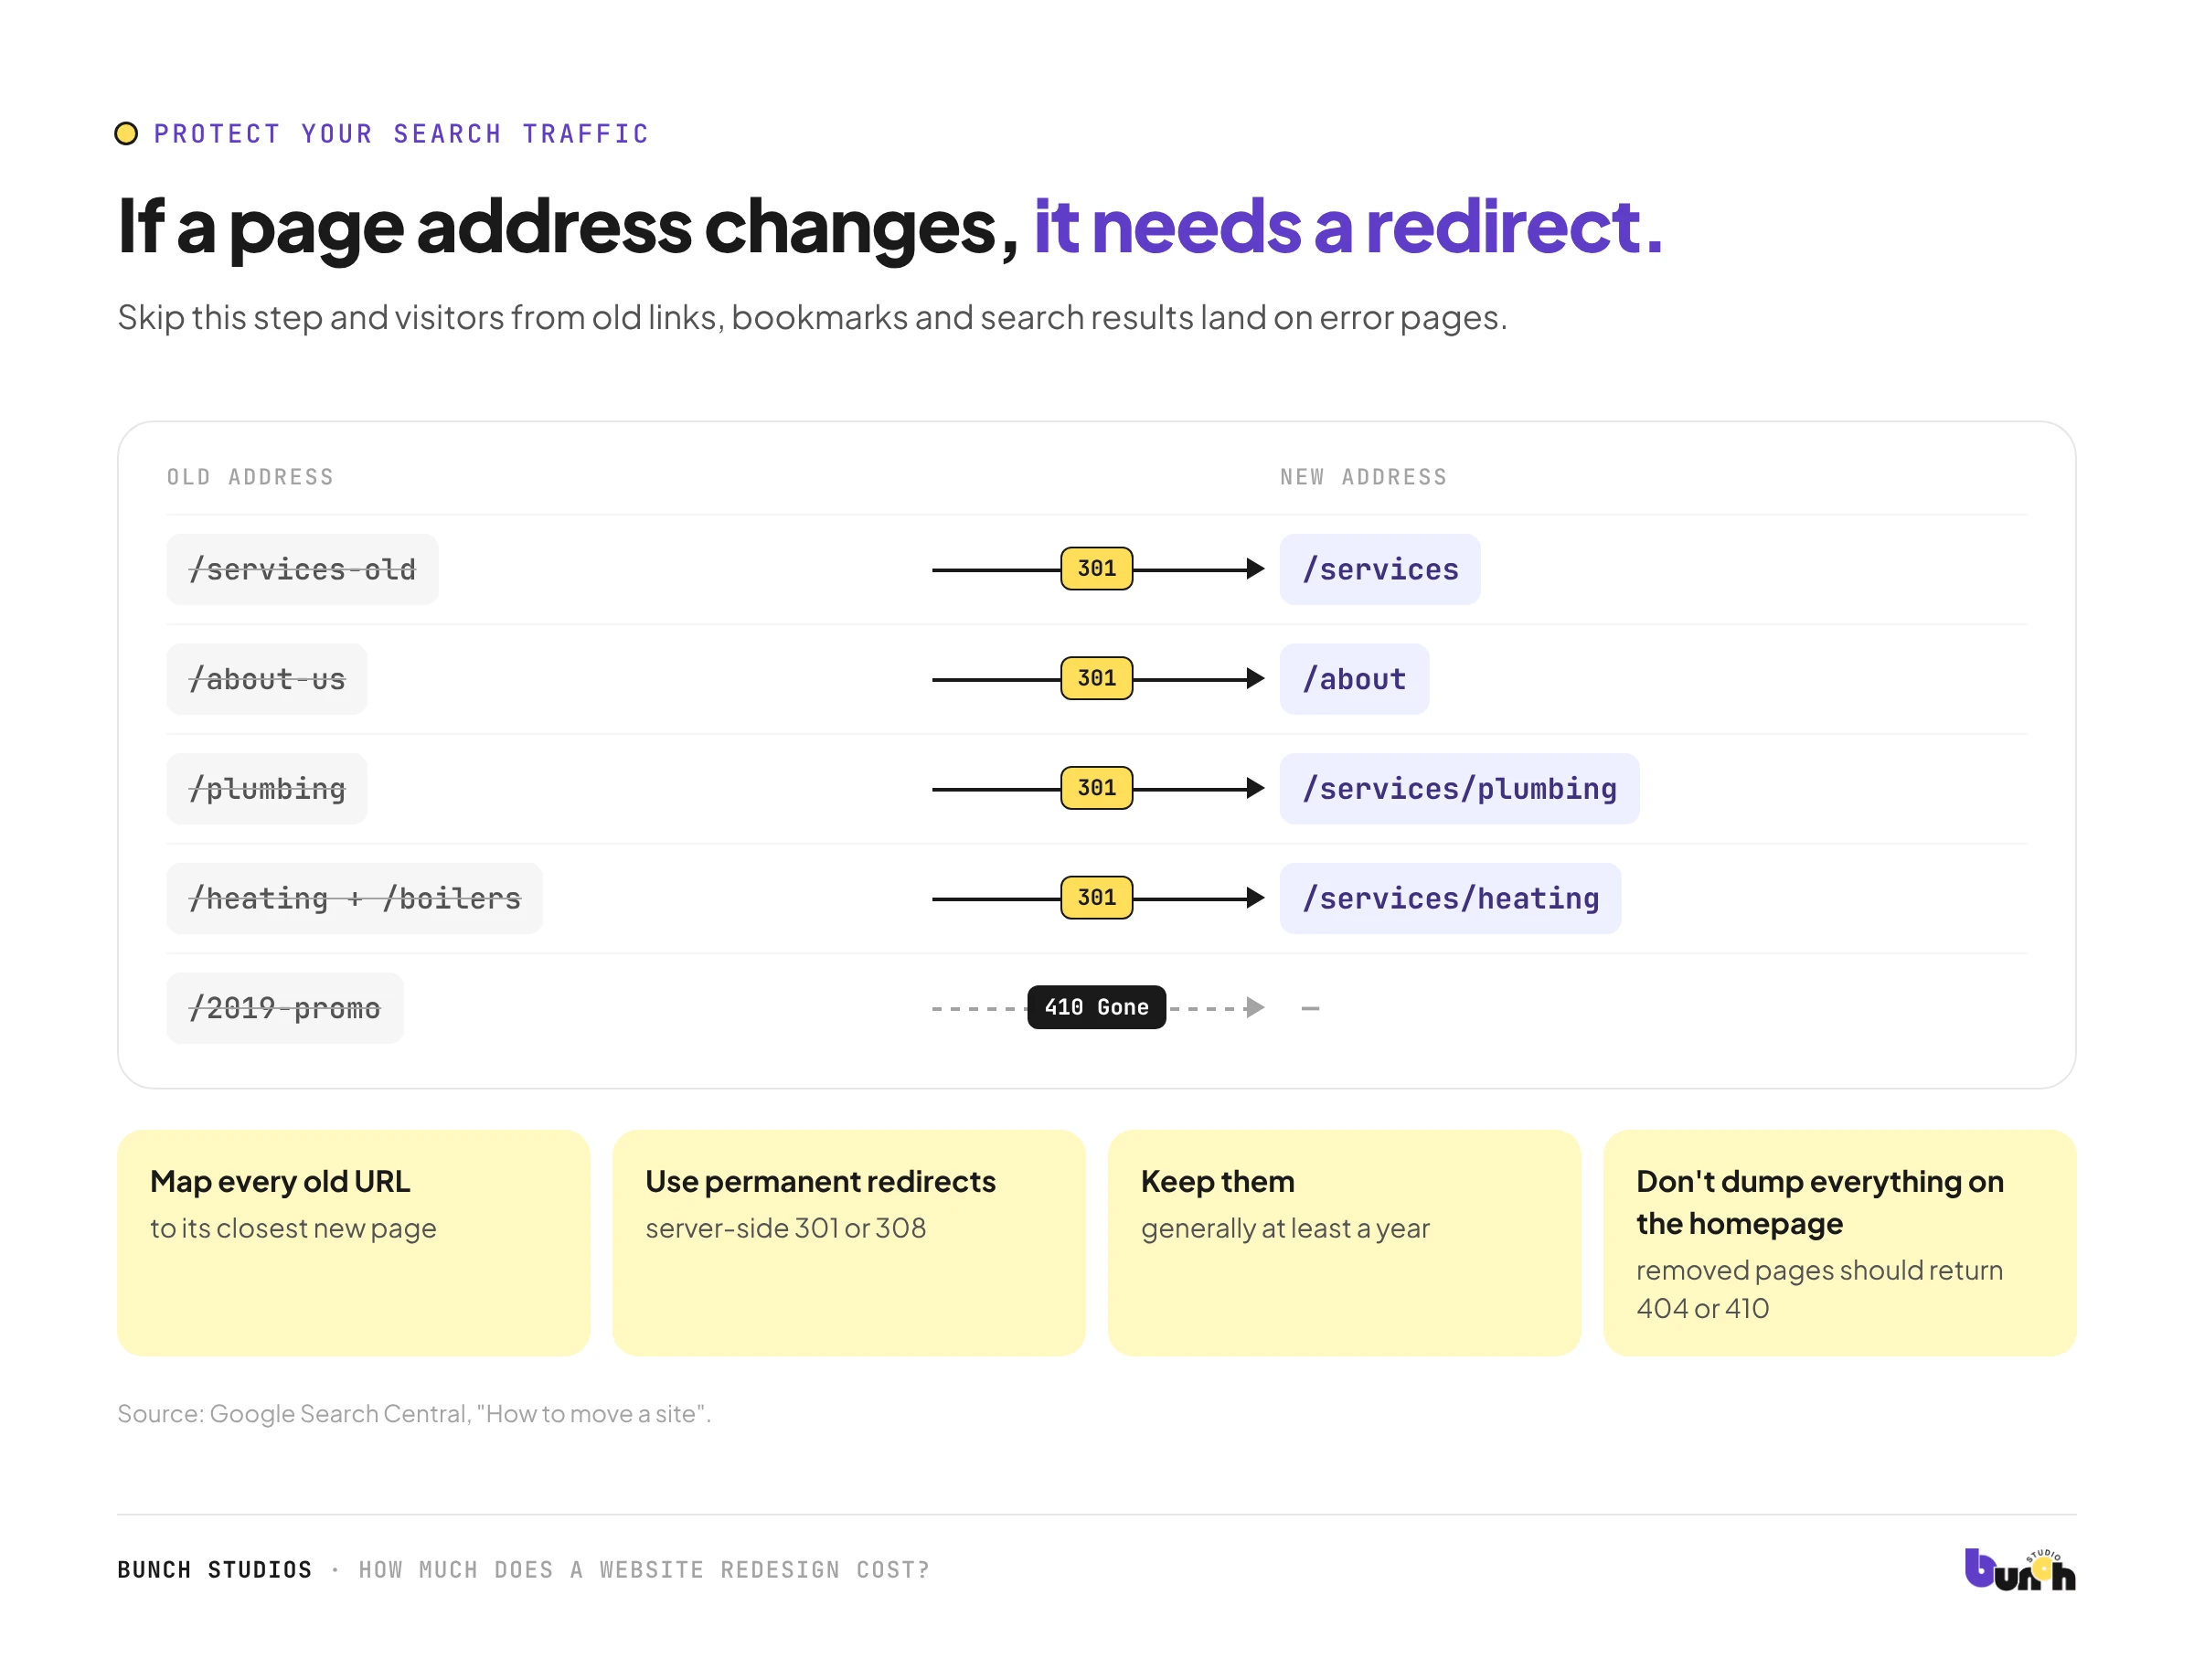Click the Keep them card

(x=1344, y=1243)
